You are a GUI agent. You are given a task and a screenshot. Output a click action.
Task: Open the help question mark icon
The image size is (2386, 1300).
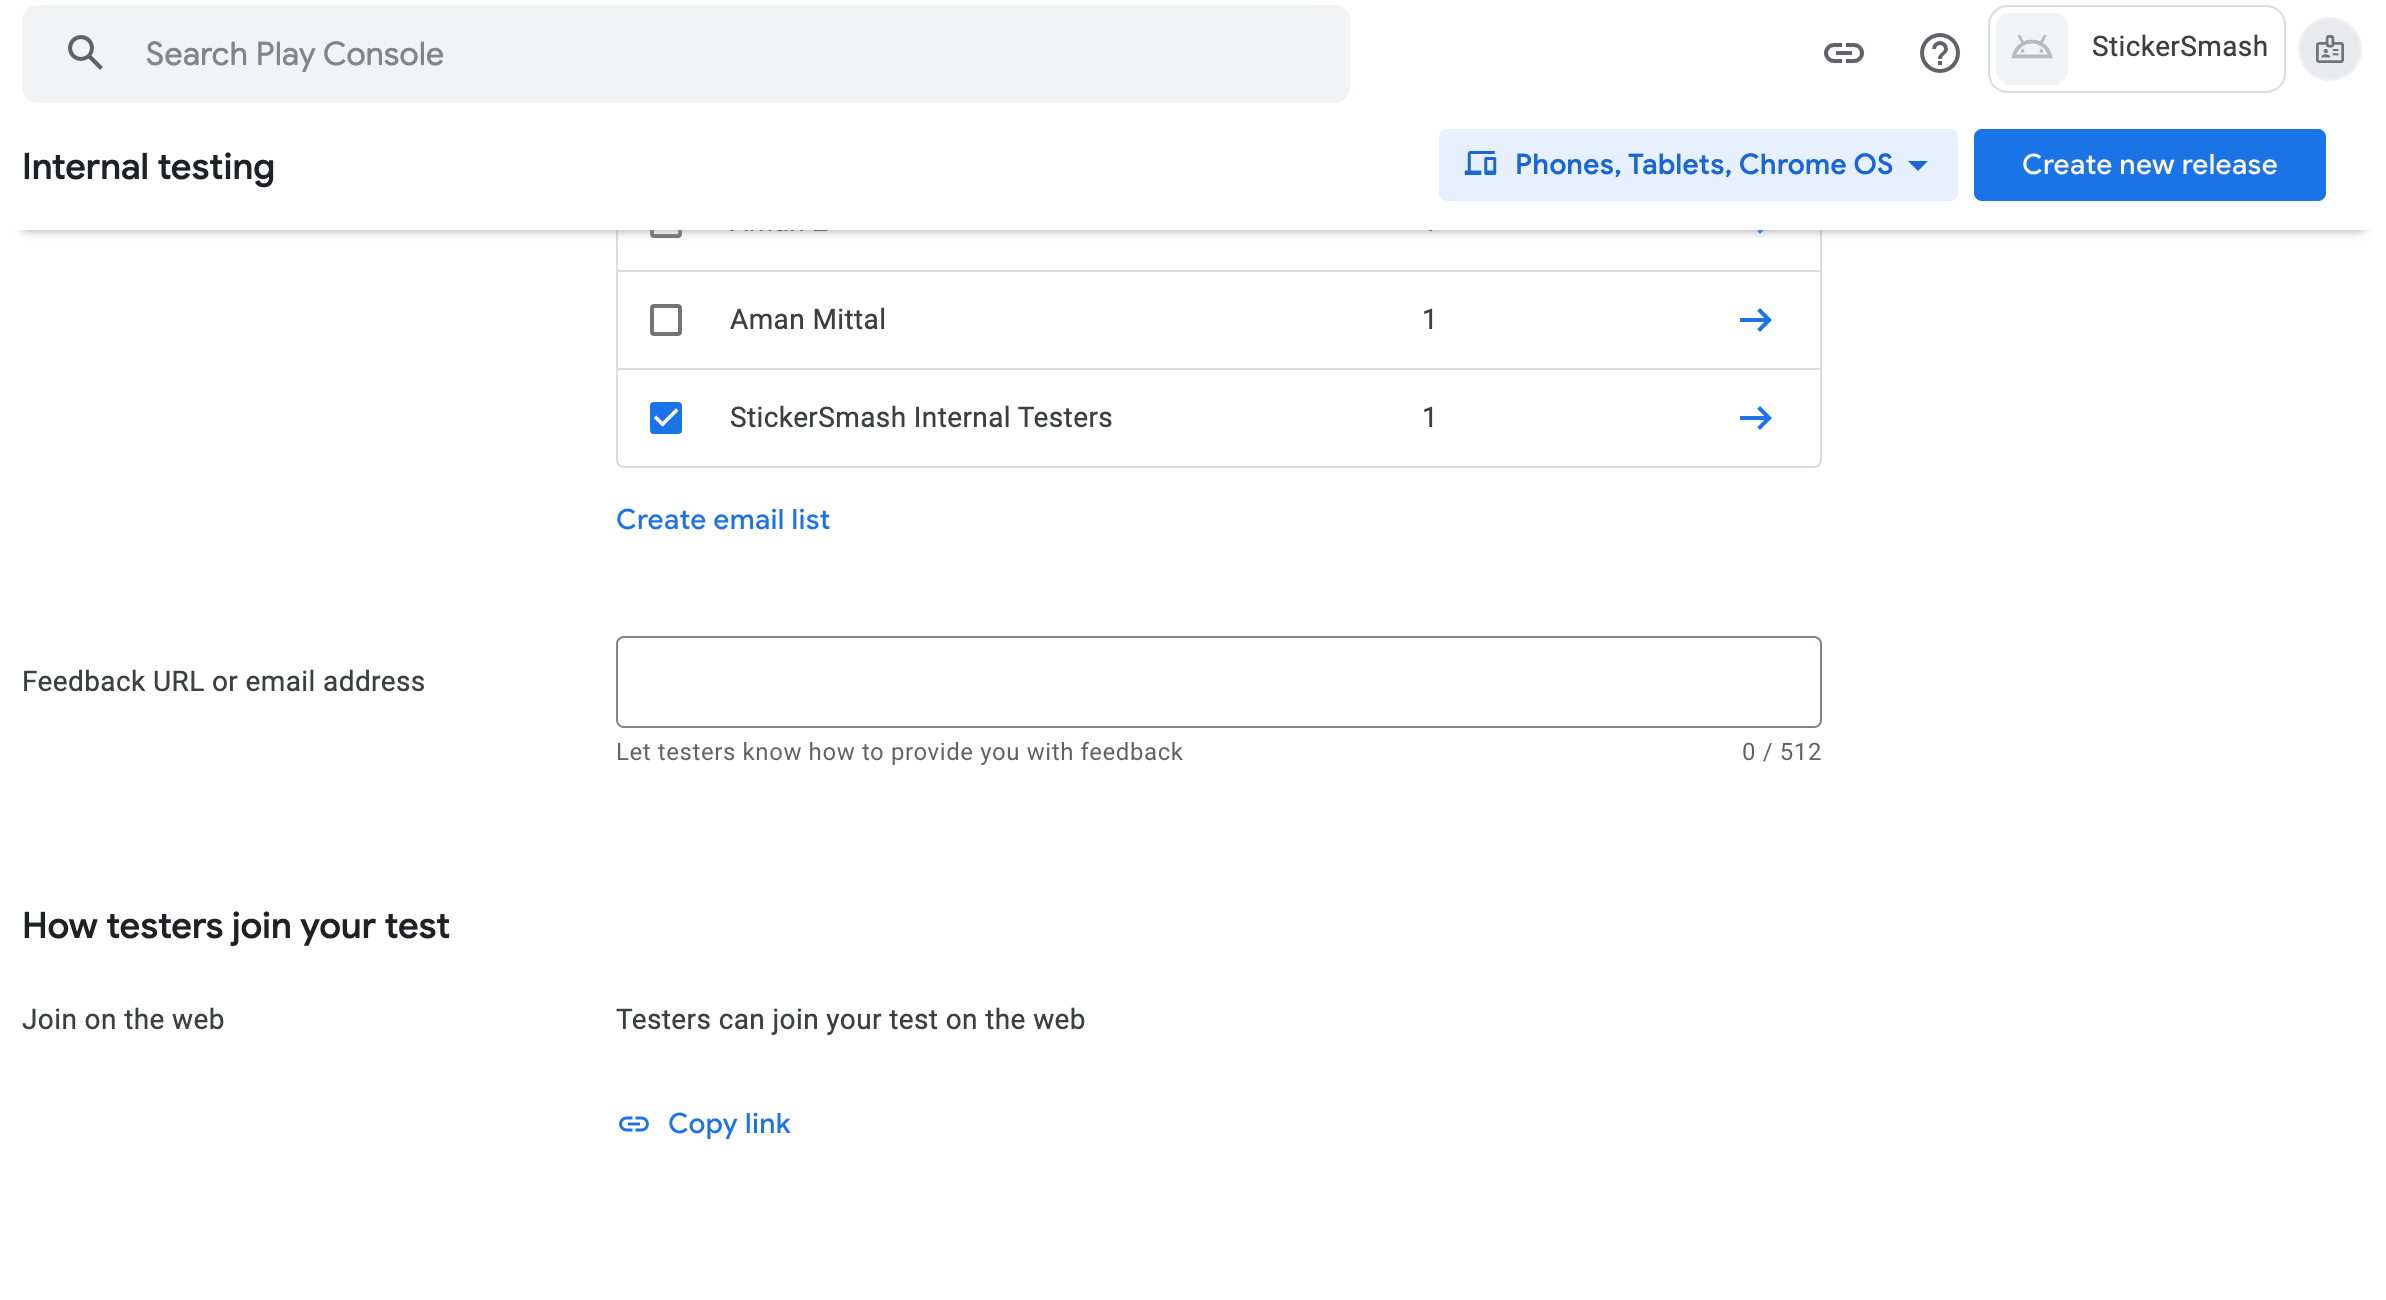tap(1939, 53)
